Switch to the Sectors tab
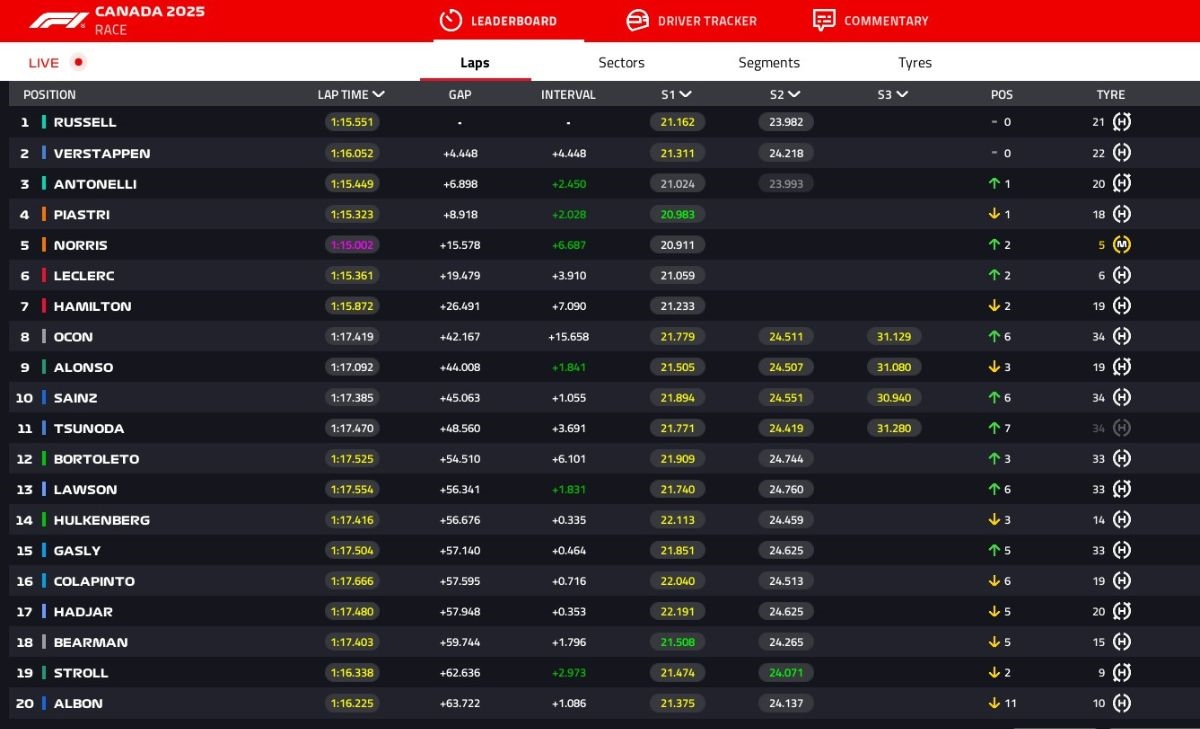This screenshot has width=1200, height=729. pyautogui.click(x=621, y=62)
